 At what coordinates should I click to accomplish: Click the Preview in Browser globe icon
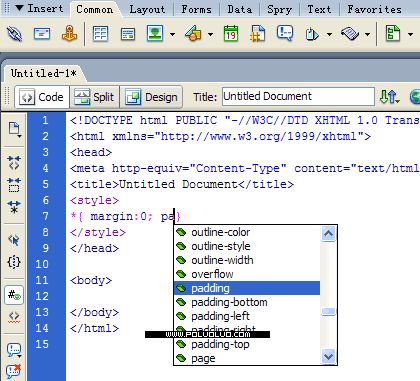tap(415, 97)
